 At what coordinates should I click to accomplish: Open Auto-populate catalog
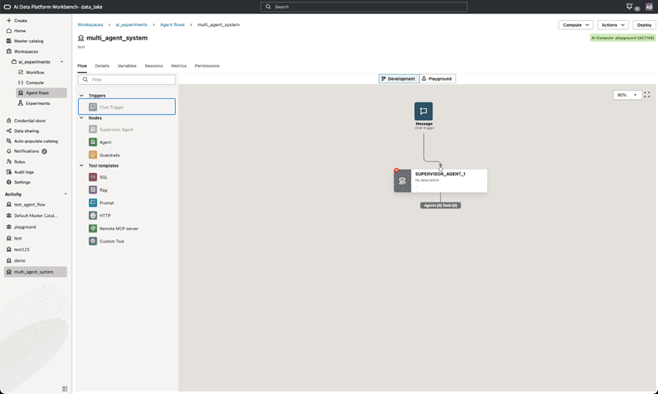tap(32, 141)
